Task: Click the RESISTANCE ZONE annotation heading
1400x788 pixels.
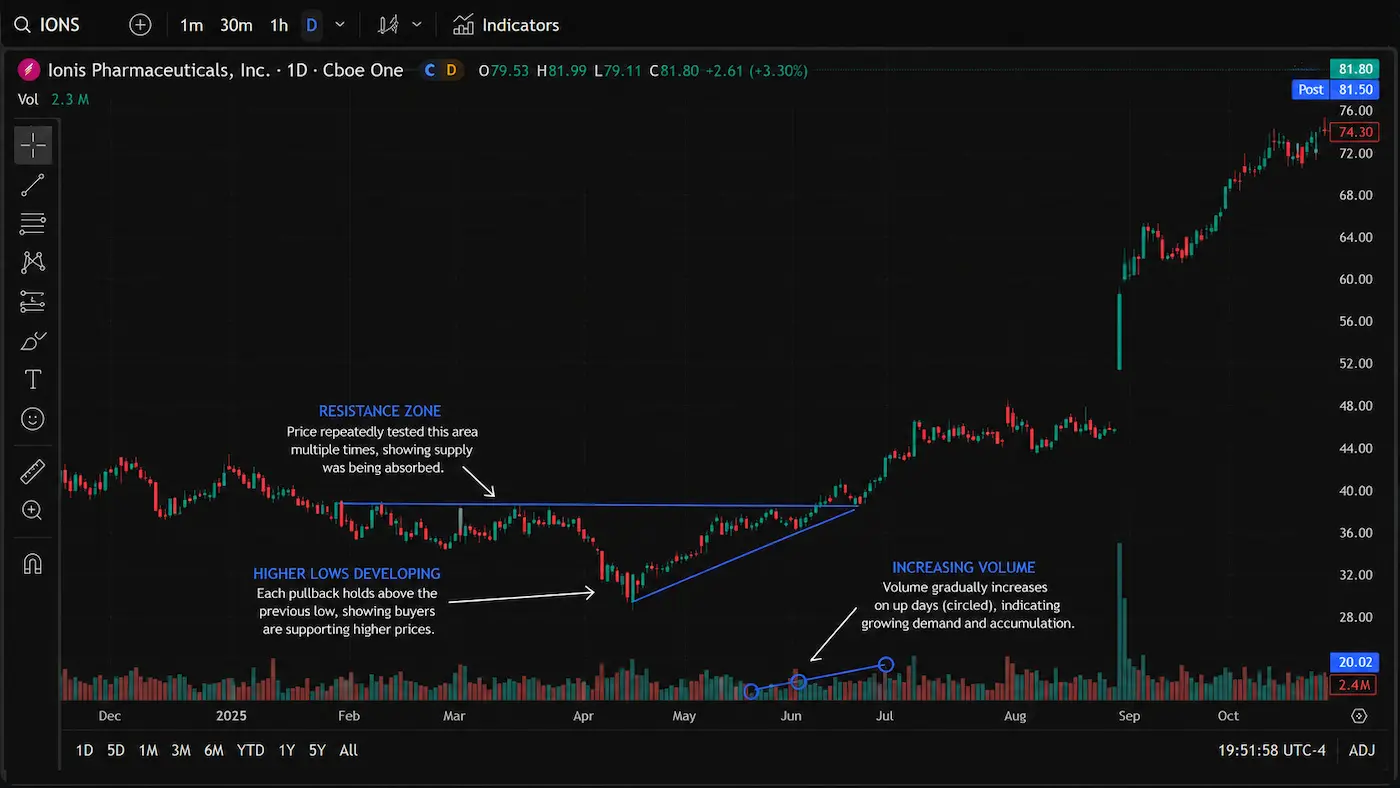Action: [380, 411]
